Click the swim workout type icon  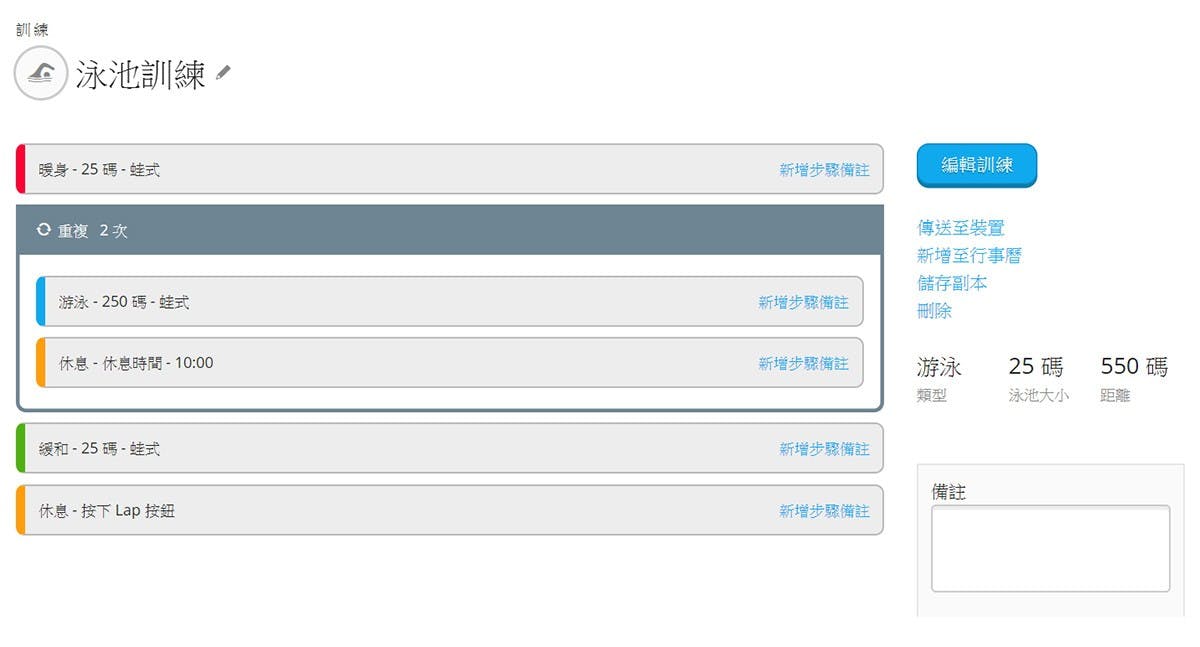41,73
